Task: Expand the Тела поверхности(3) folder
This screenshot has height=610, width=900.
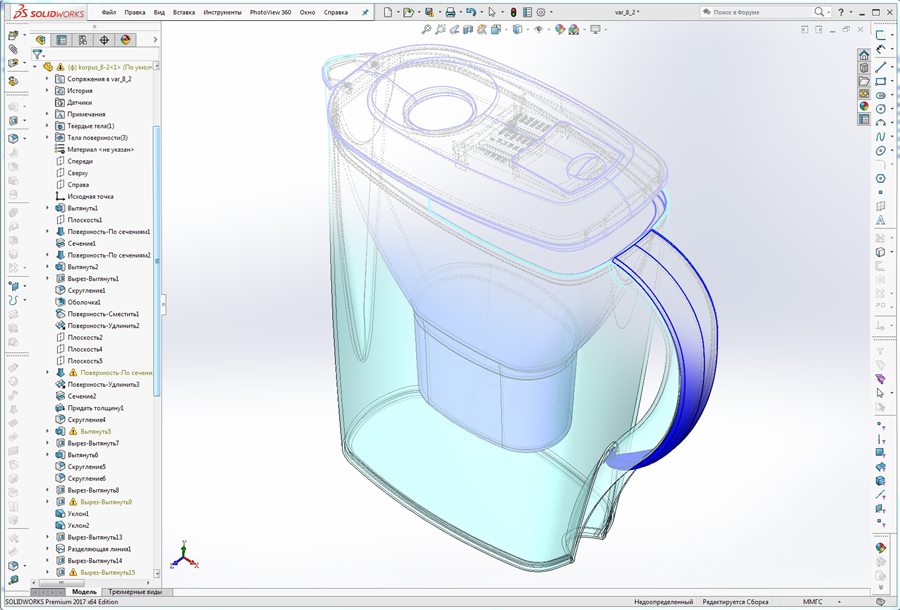Action: click(x=48, y=138)
